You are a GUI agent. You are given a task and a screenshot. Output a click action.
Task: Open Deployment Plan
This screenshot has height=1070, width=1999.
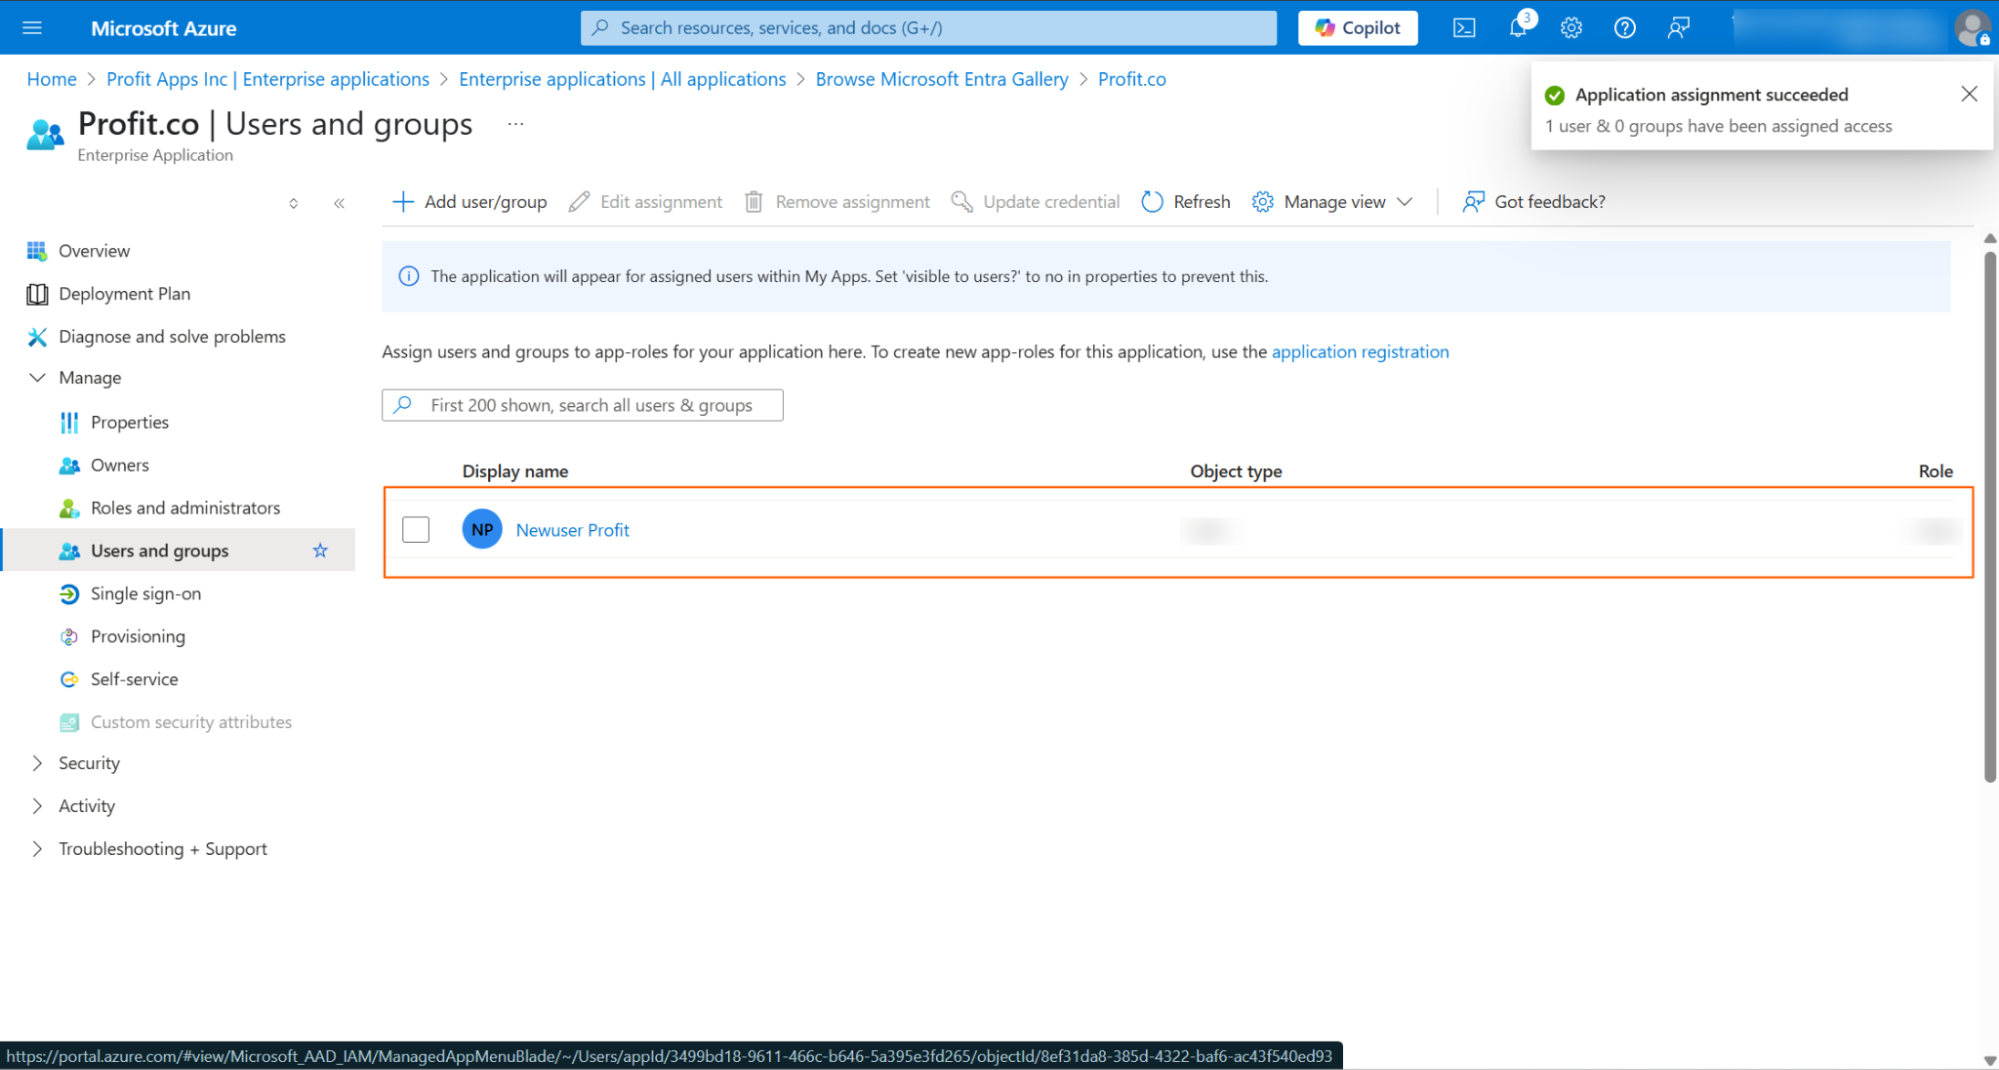pos(108,294)
